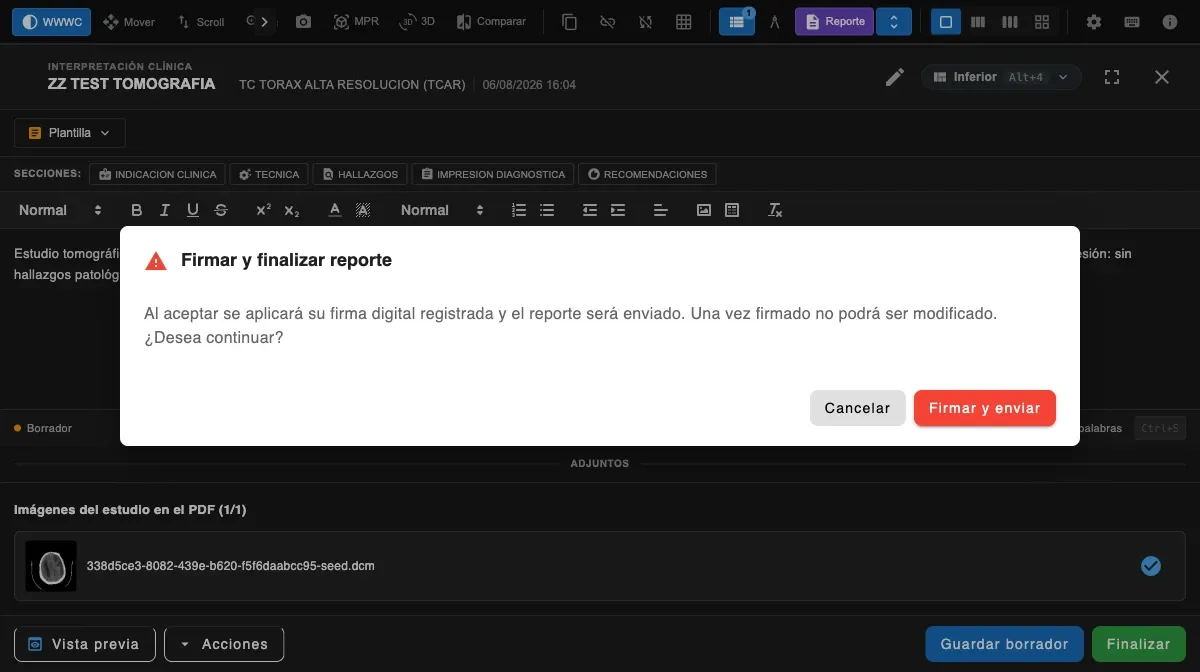Select the single viewport layout icon

(946, 21)
